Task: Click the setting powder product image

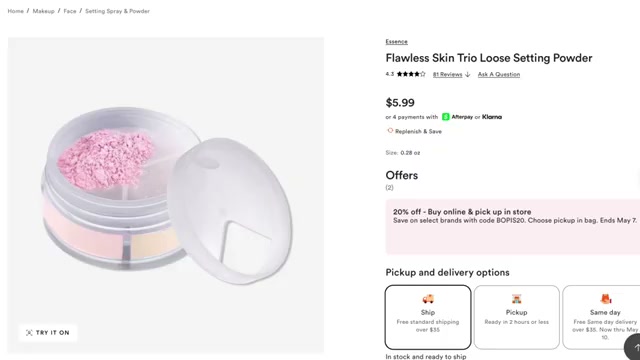Action: [x=166, y=195]
